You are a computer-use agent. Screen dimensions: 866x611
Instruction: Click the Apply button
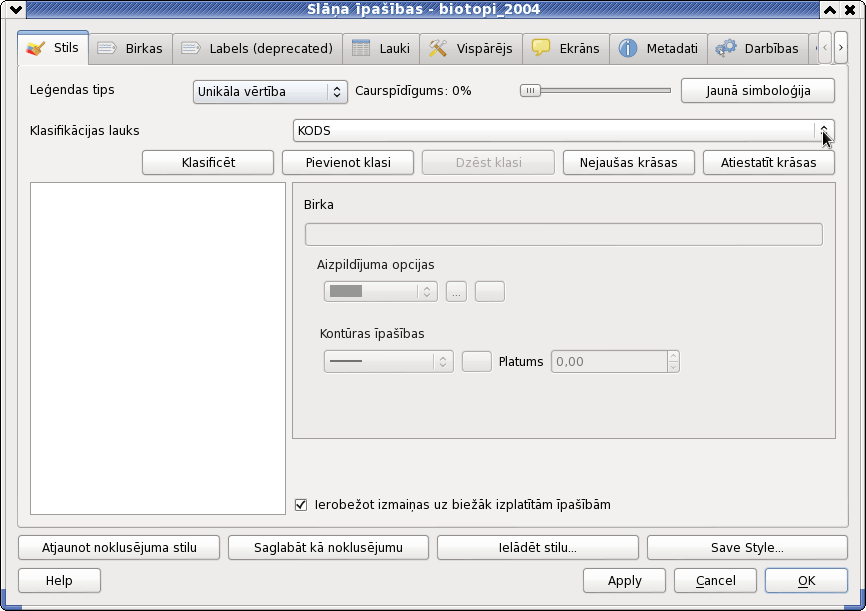click(x=624, y=581)
